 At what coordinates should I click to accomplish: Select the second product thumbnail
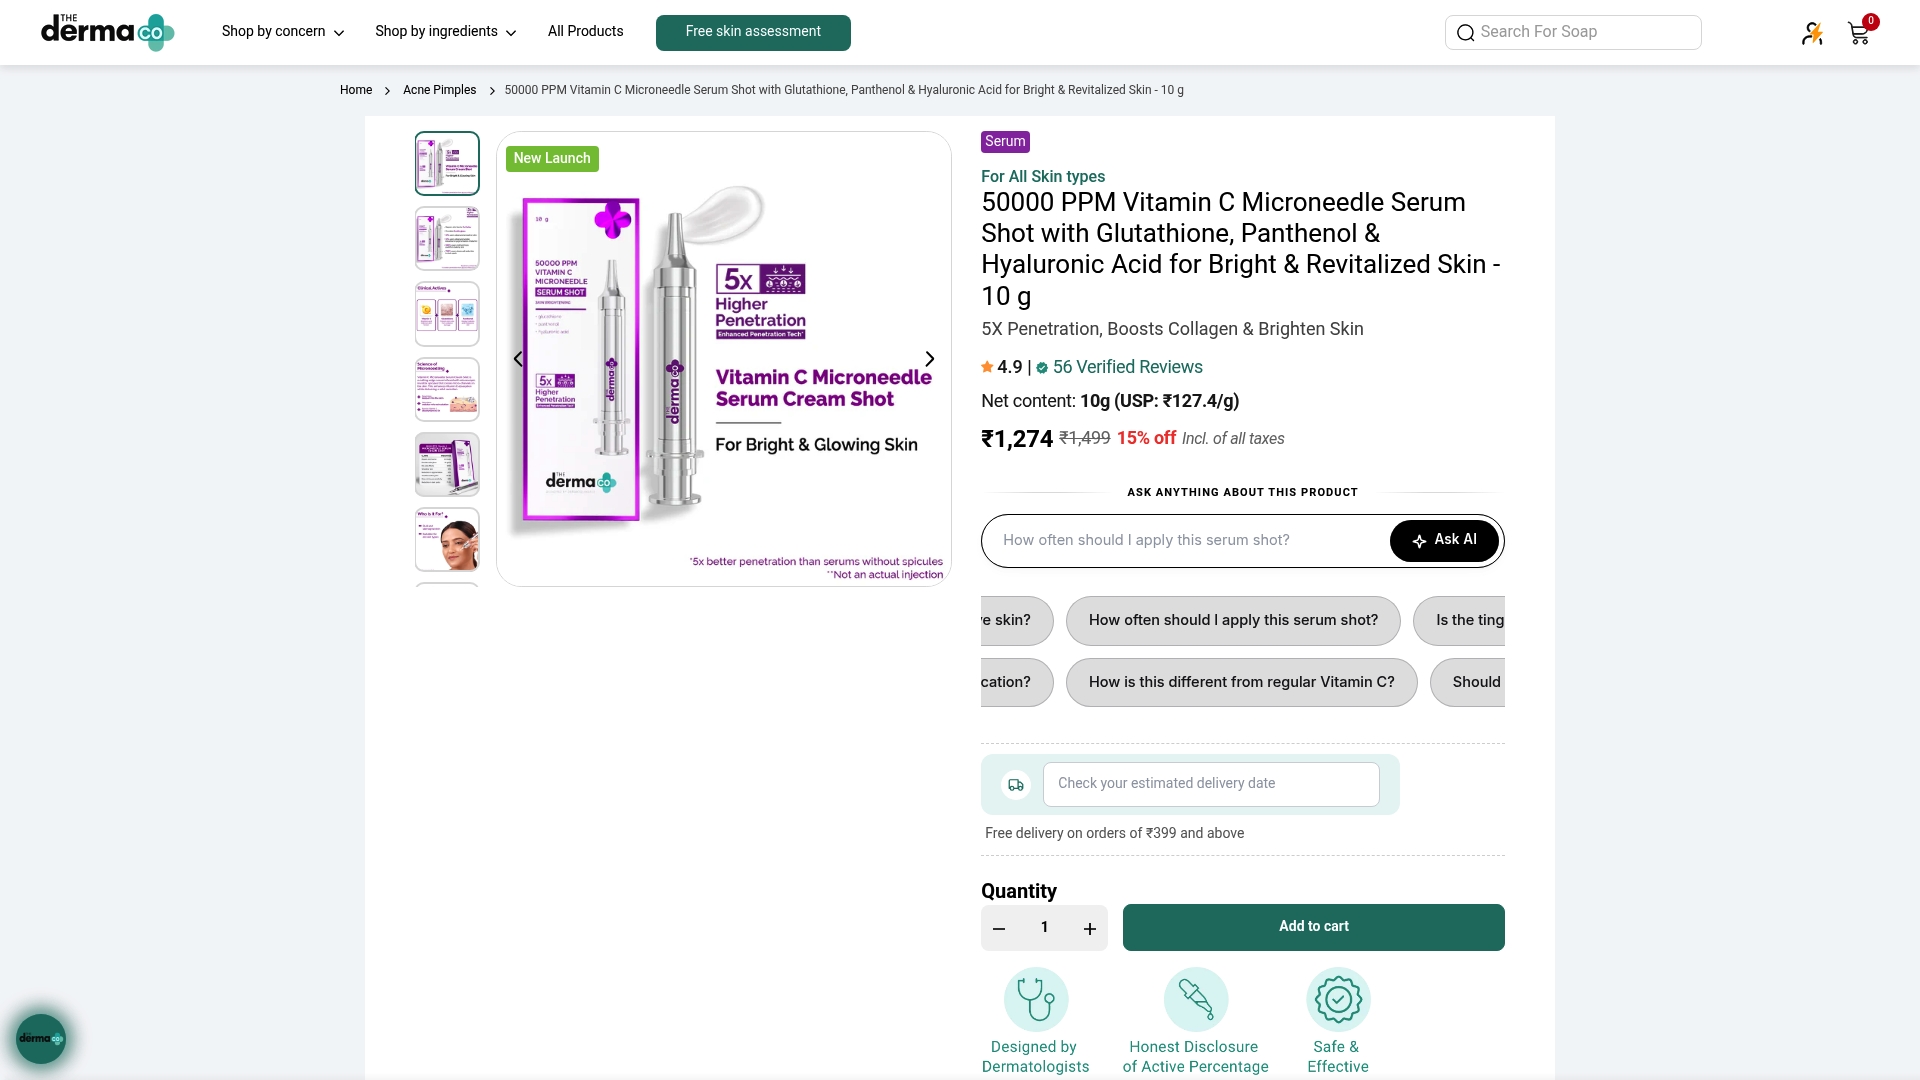(447, 238)
